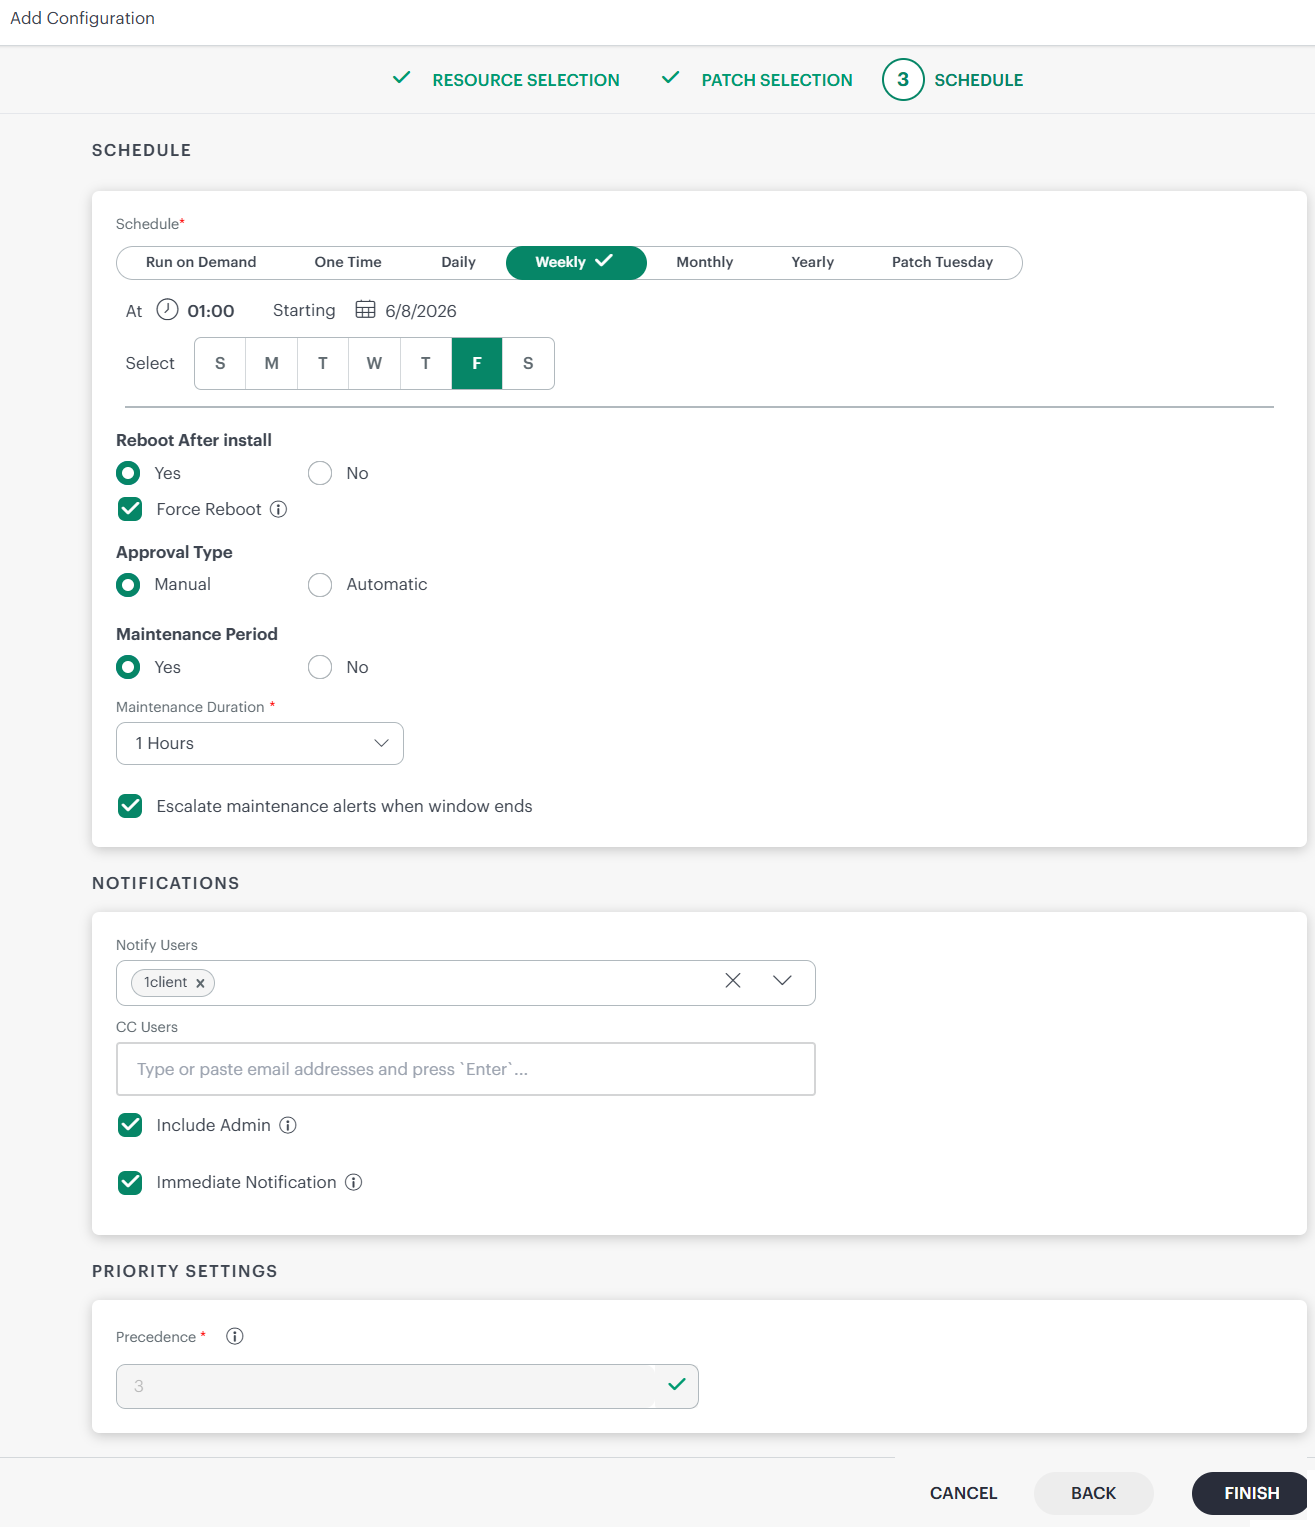
Task: Select Yes for Maintenance Period
Action: coord(128,667)
